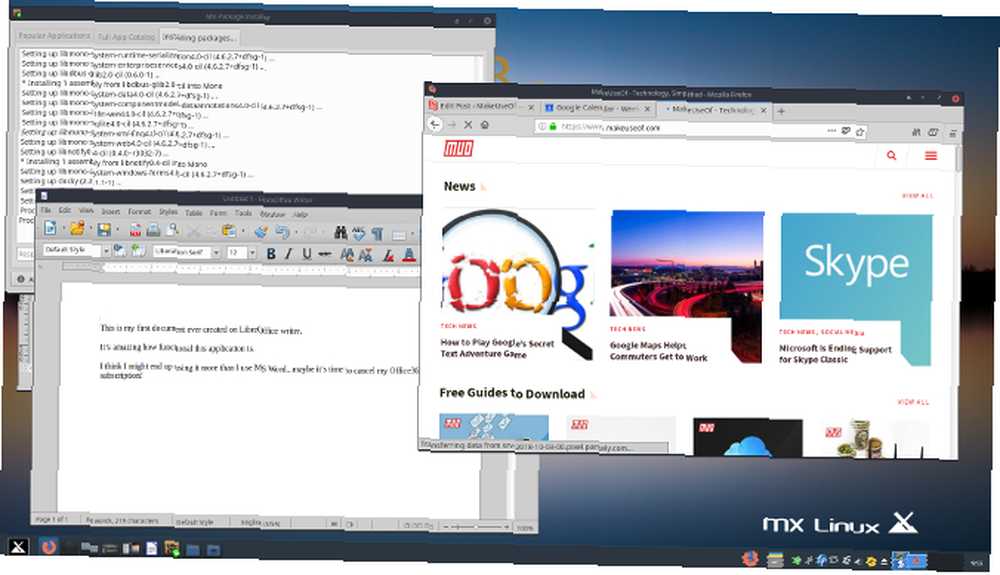The width and height of the screenshot is (1000, 575).
Task: Open Find & Replace binoculars icon
Action: [x=341, y=233]
